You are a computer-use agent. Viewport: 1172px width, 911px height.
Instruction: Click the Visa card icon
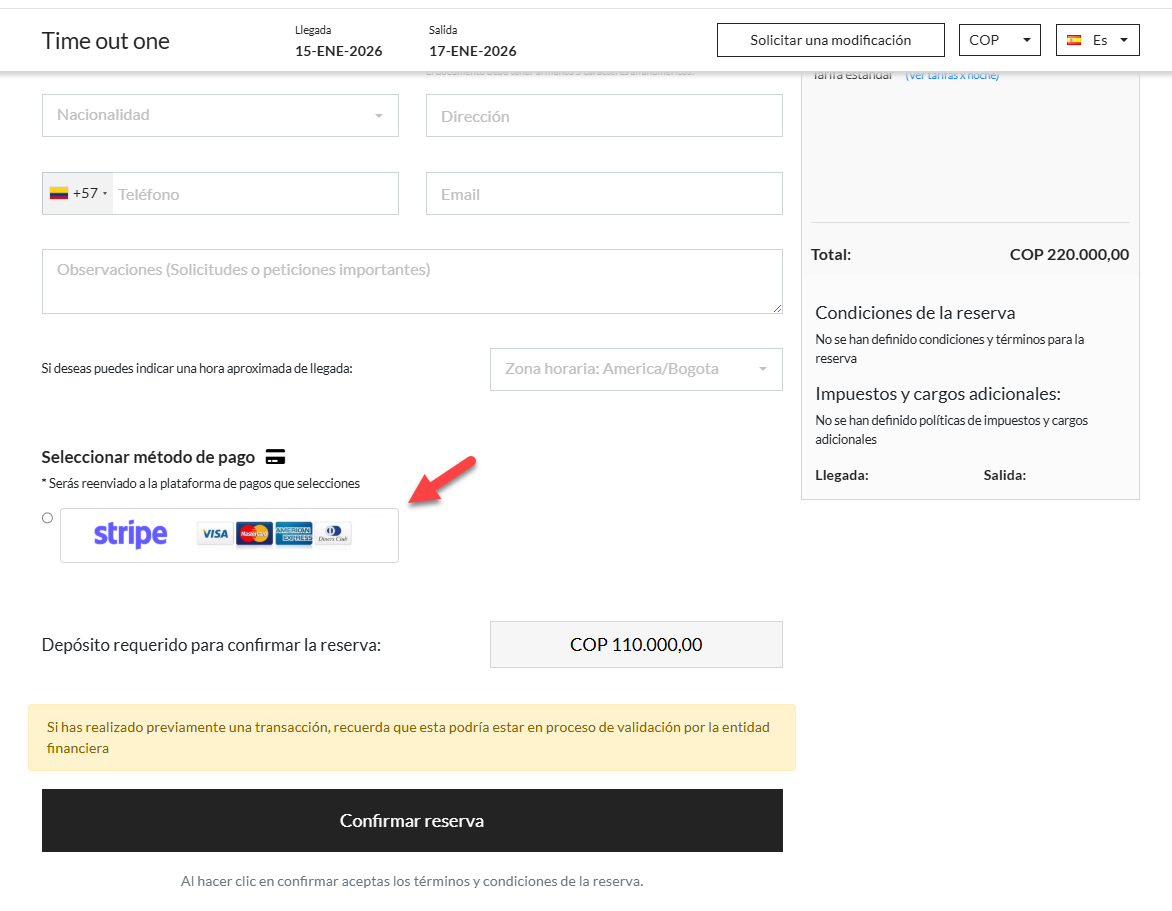click(x=215, y=534)
